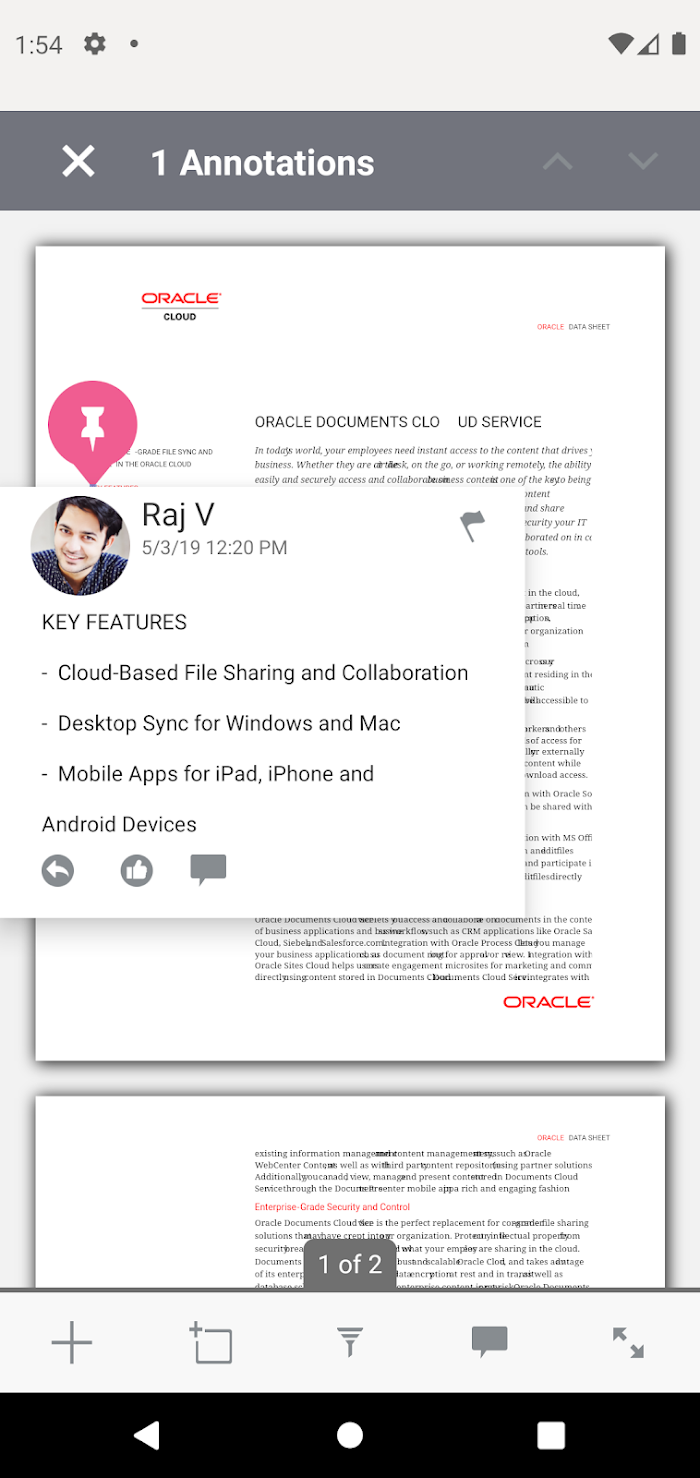
Task: Tap 'Cloud-Based File Sharing and Collaboration' line
Action: tap(263, 673)
